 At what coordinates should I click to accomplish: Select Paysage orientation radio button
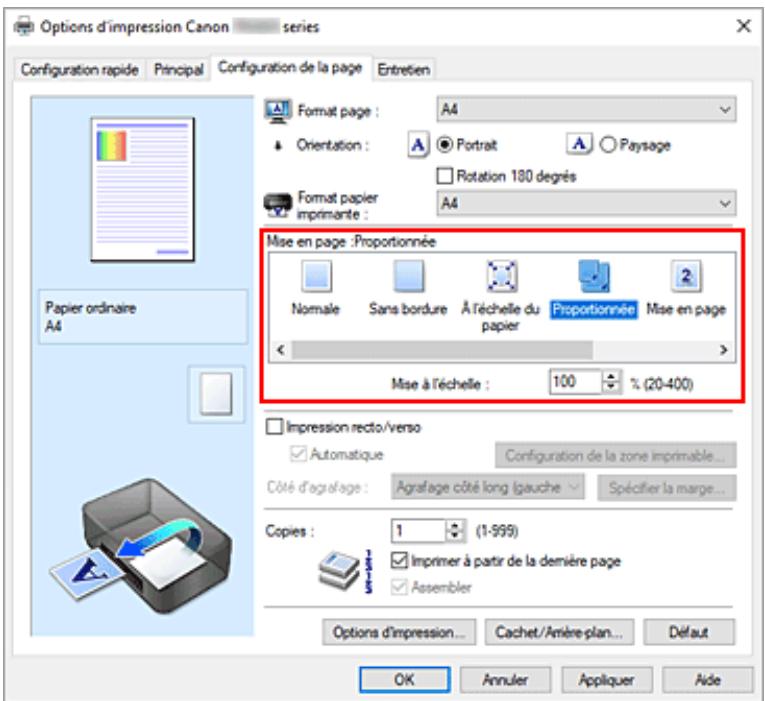(x=607, y=145)
